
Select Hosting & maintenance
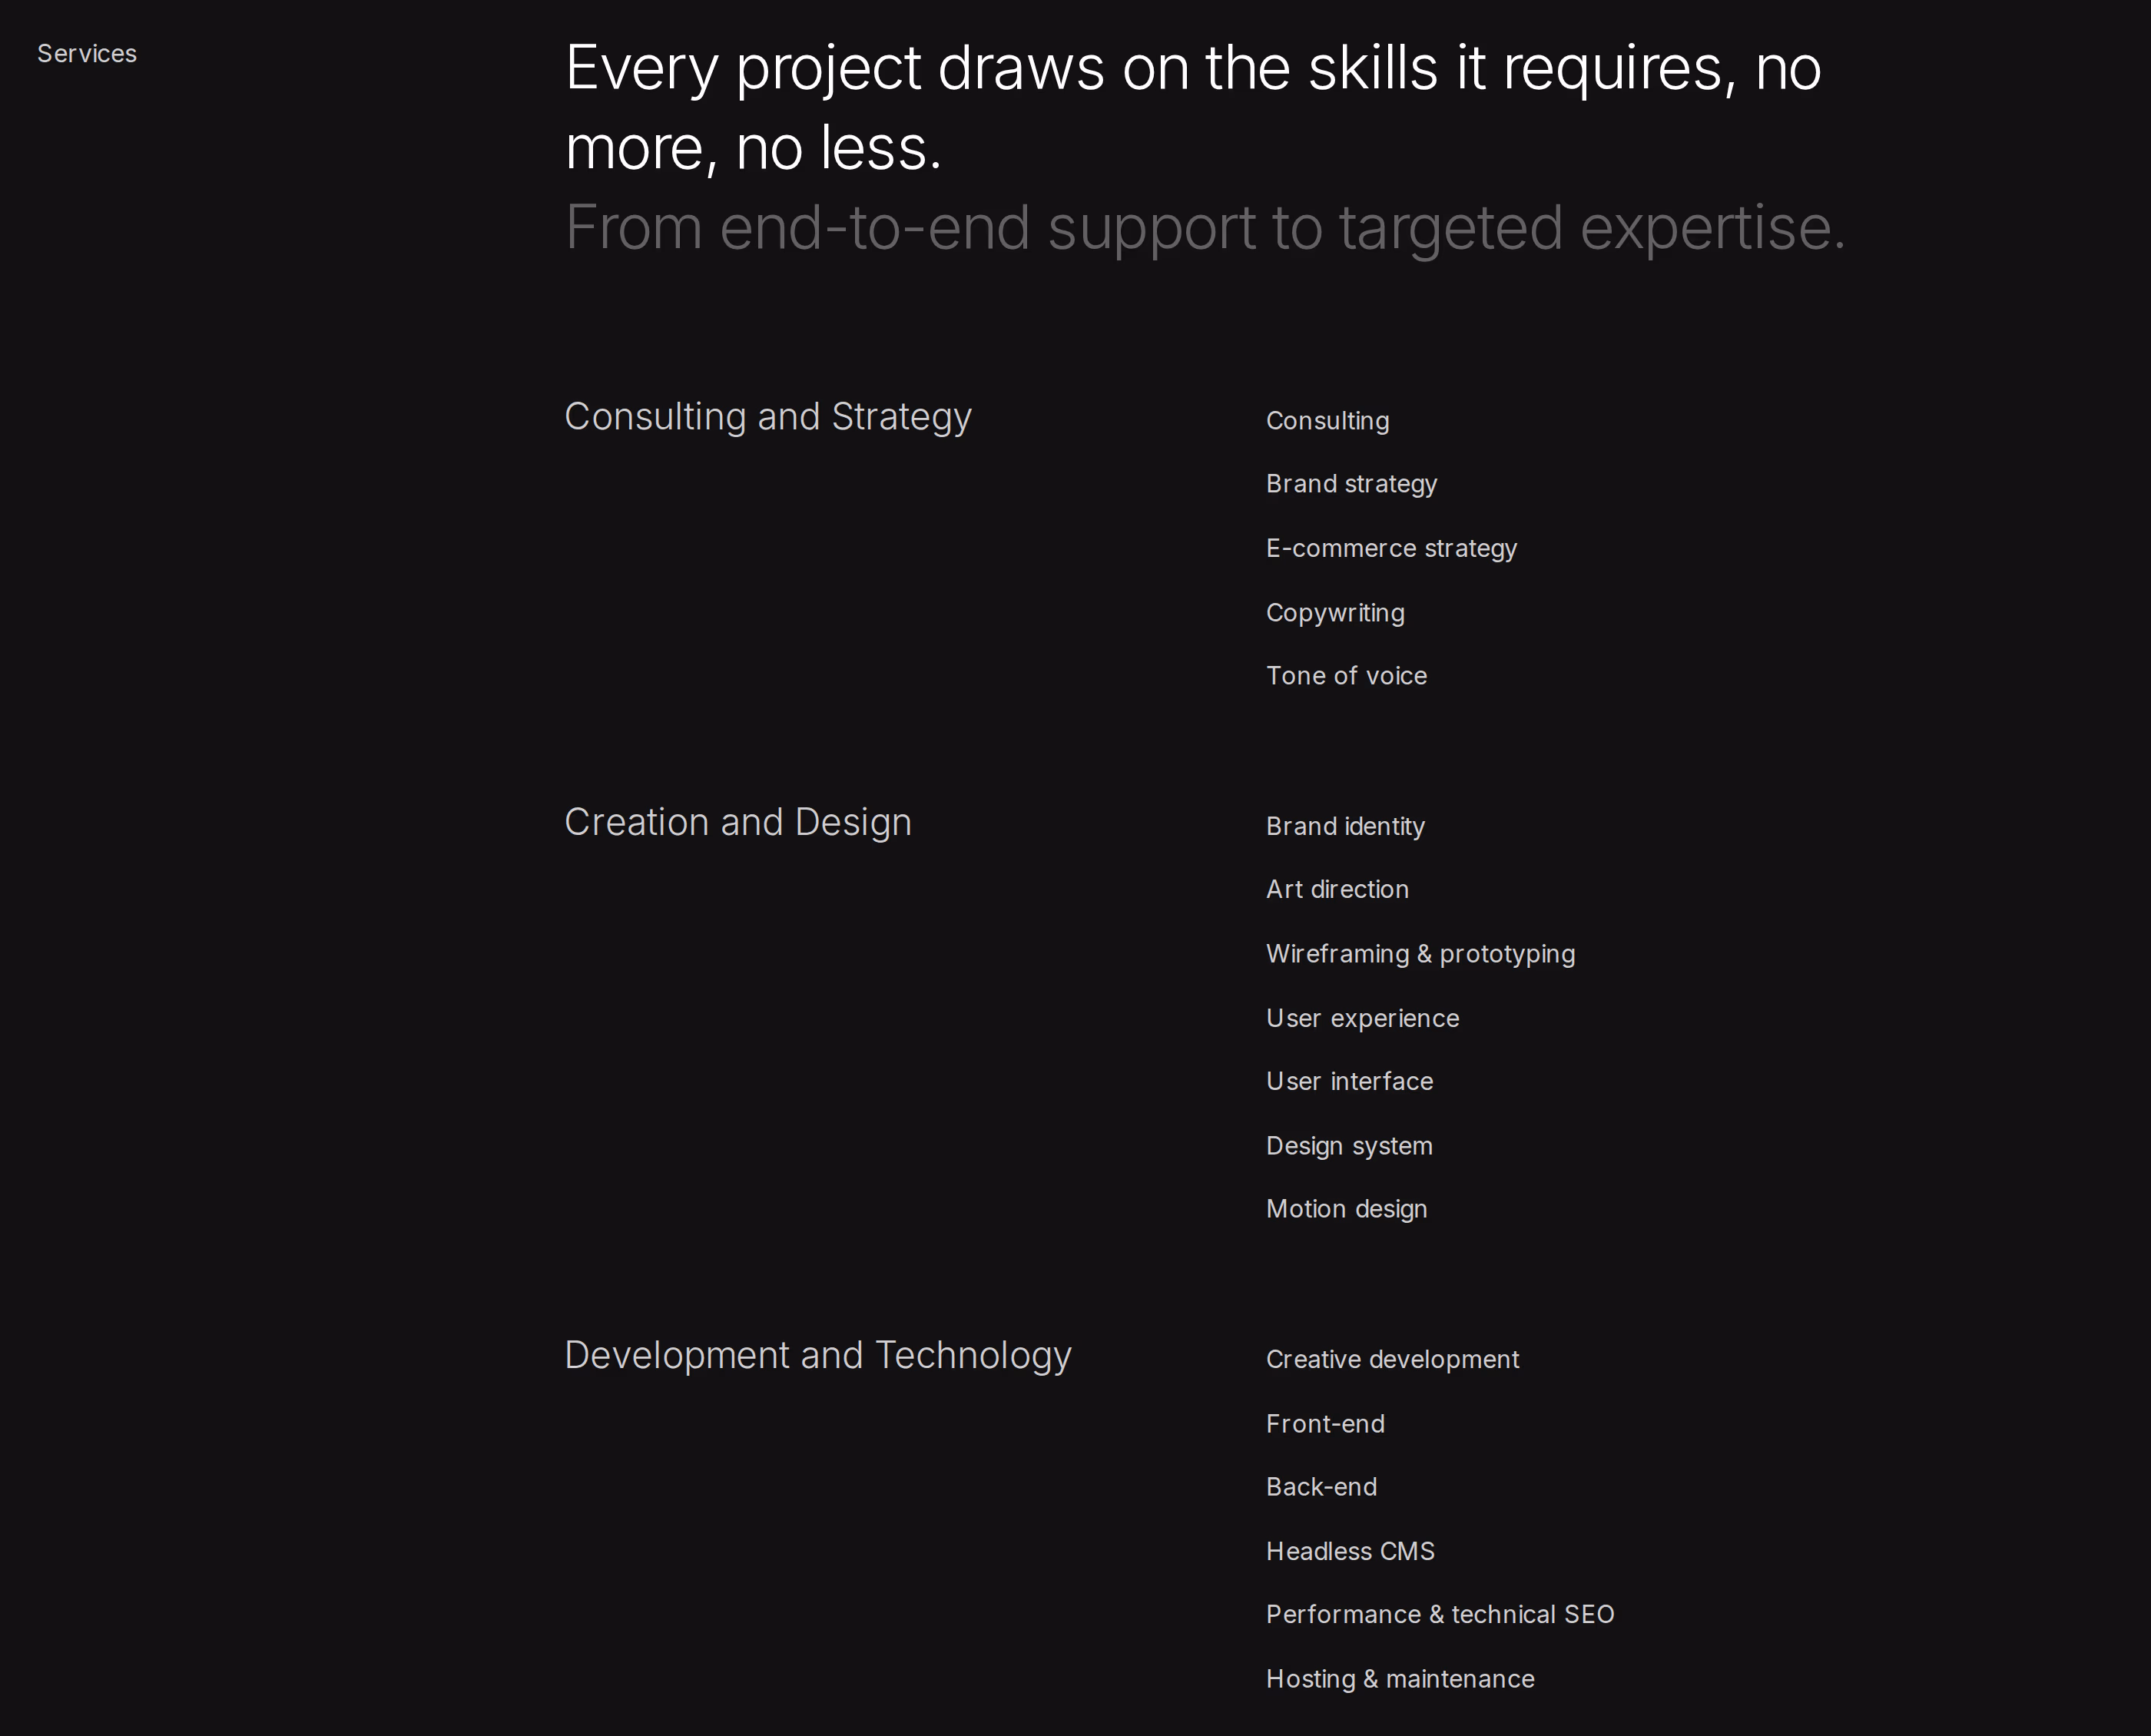click(x=1400, y=1679)
